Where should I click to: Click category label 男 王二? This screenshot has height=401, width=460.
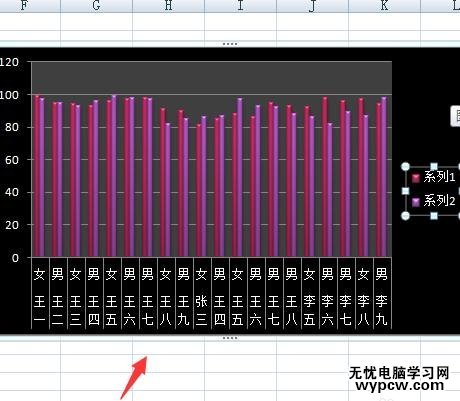(x=57, y=297)
